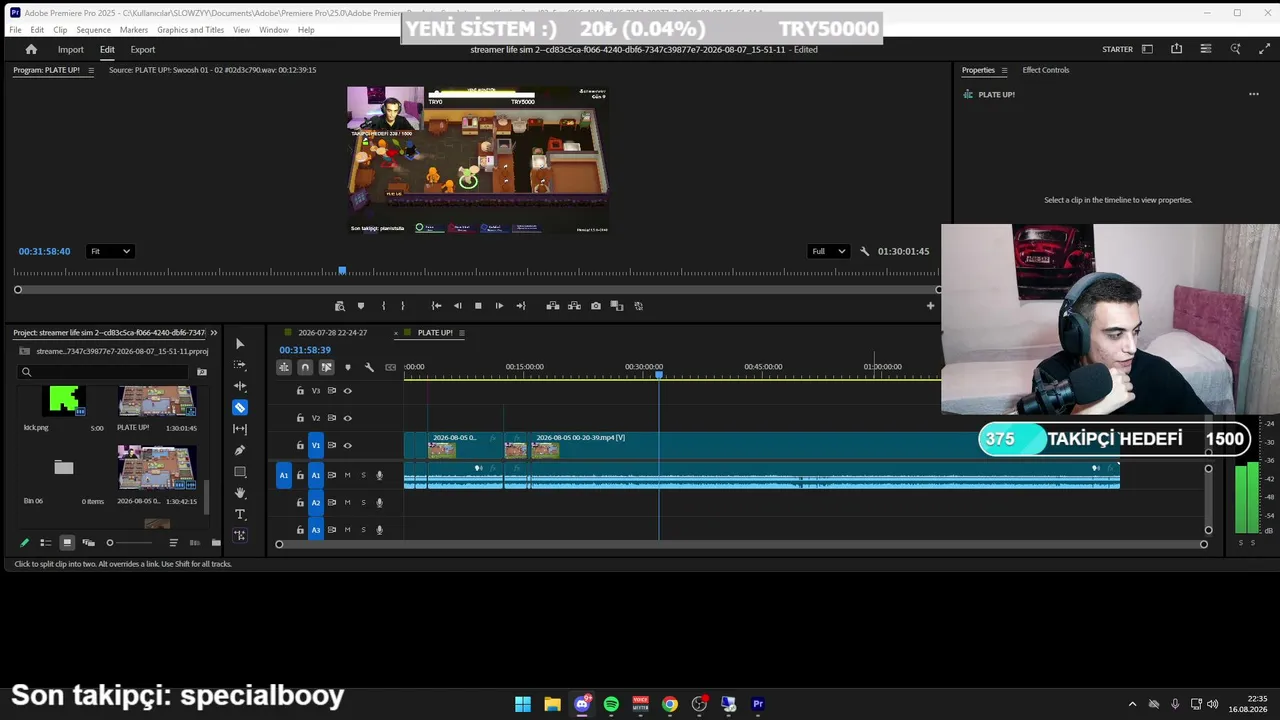Open the Properties panel menu
The width and height of the screenshot is (1280, 720).
click(1004, 70)
